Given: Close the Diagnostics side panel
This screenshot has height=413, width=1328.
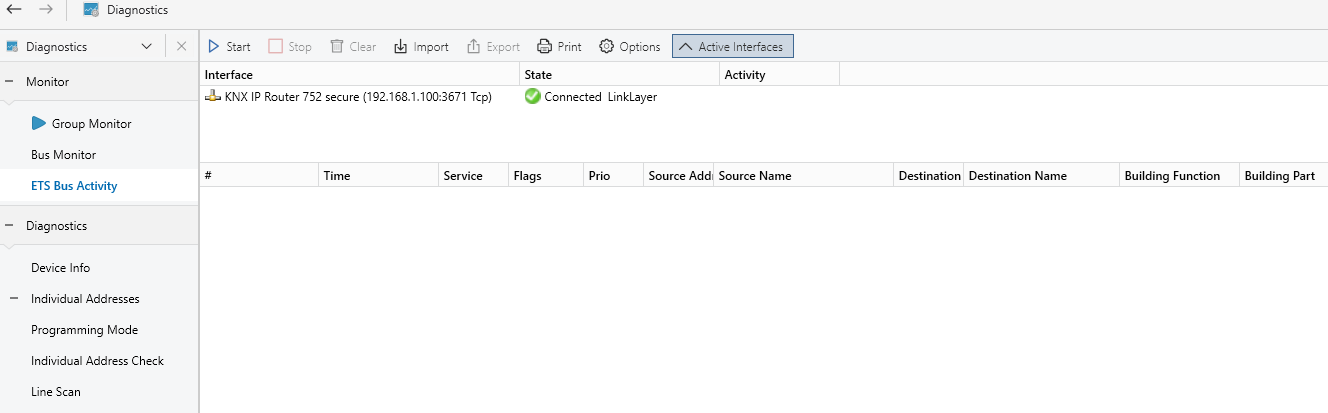Looking at the screenshot, I should point(181,47).
